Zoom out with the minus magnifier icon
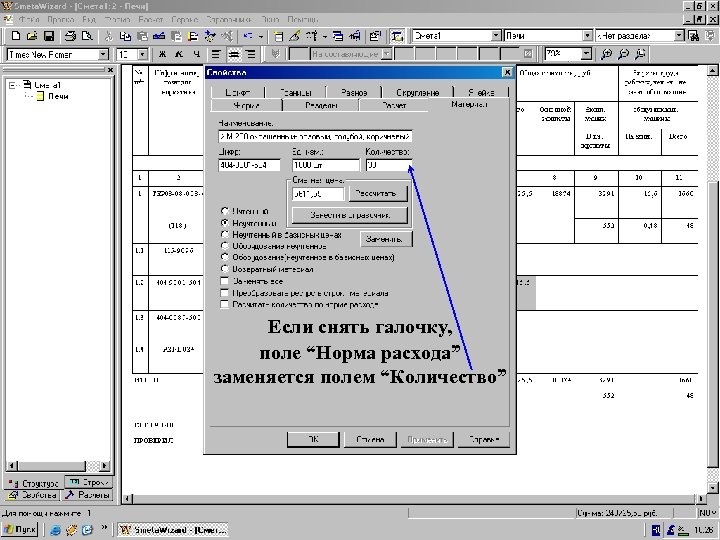 pyautogui.click(x=623, y=54)
